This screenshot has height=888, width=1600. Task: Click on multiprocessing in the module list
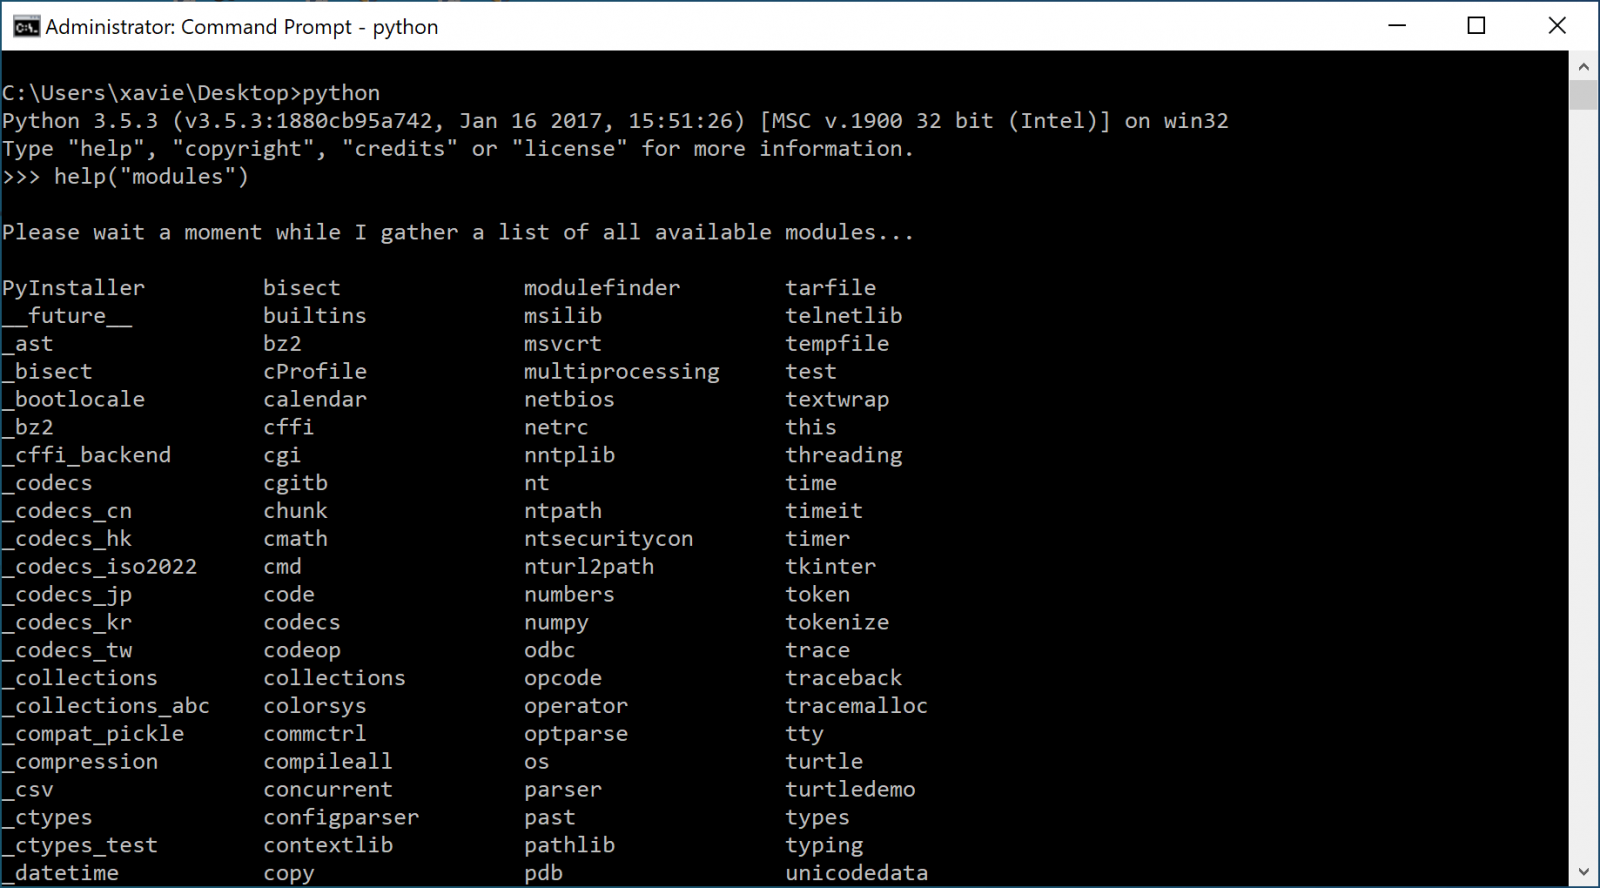621,372
